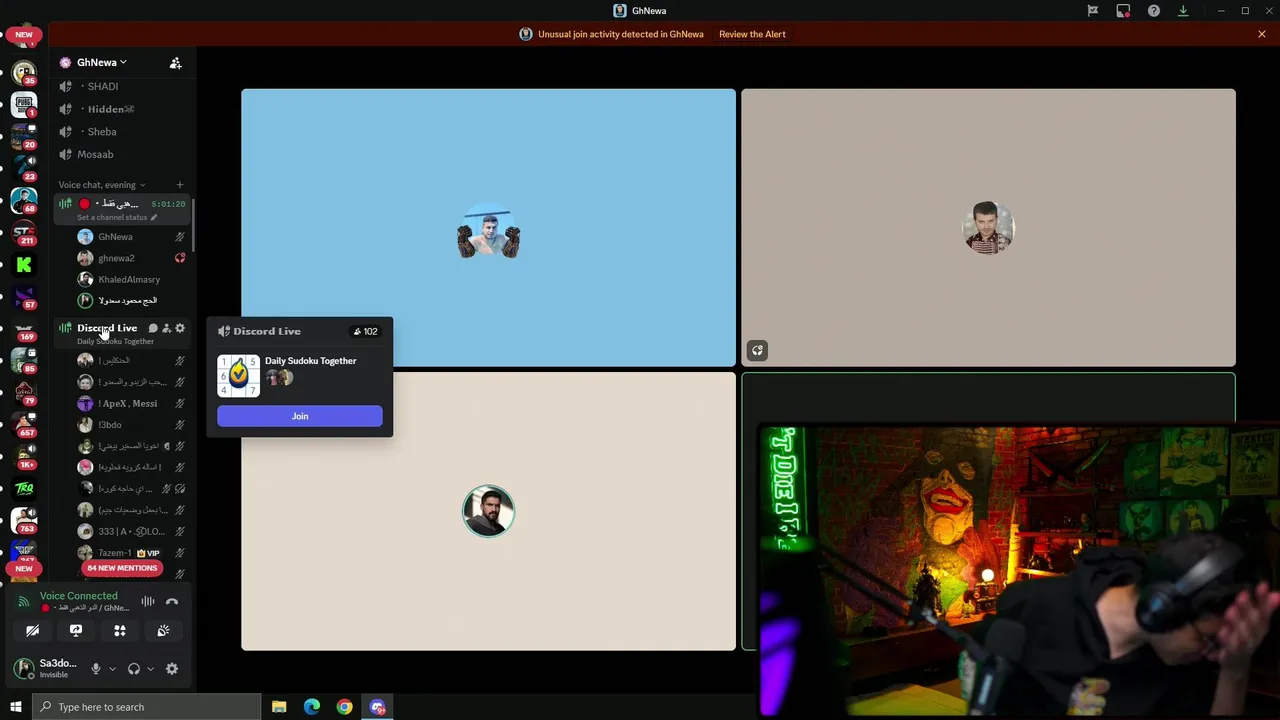1280x720 pixels.
Task: Click the Discord Live stage channel
Action: tap(107, 328)
